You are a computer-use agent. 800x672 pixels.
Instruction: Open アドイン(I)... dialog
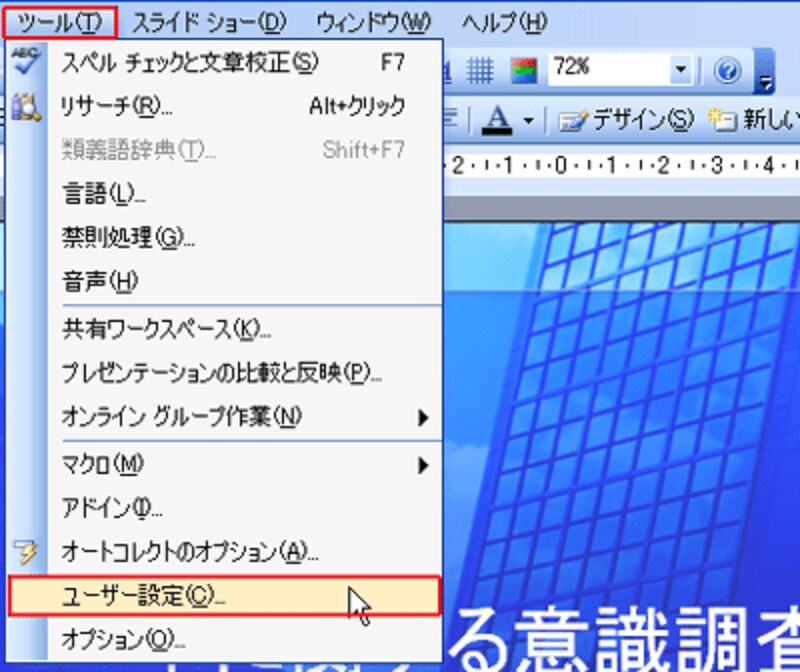pos(224,508)
